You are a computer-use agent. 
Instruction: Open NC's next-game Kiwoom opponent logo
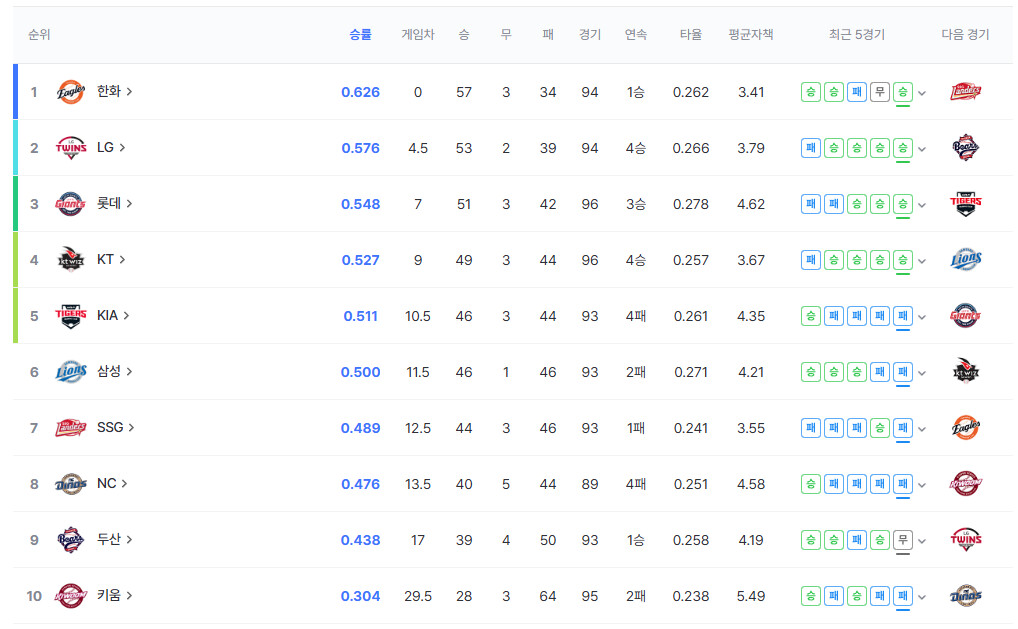tap(965, 484)
